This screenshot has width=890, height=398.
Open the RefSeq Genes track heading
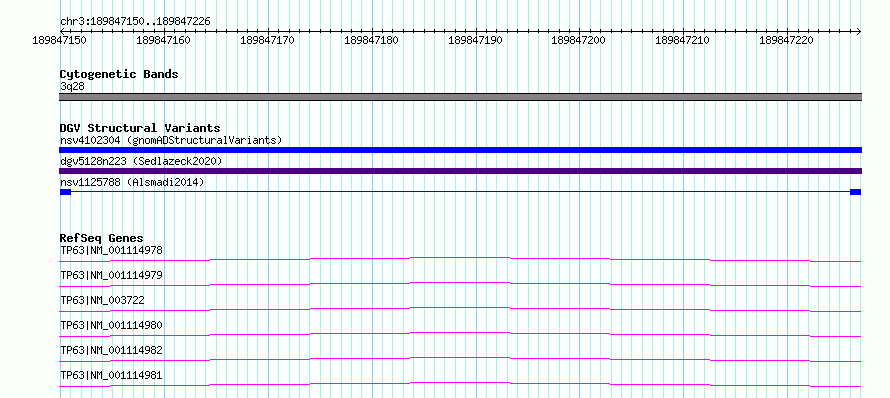click(x=102, y=238)
